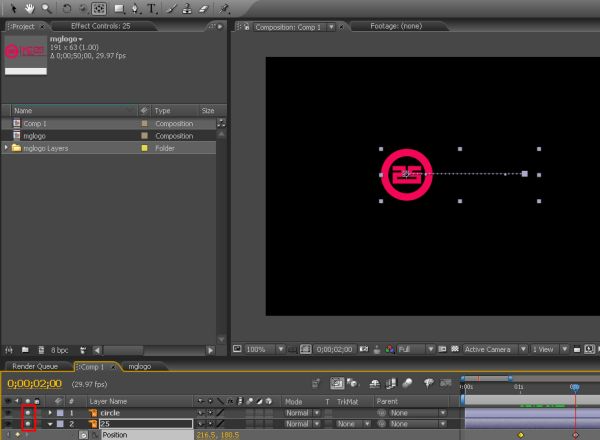Expand the mglogo Layers folder
600x440 pixels.
[x=6, y=148]
